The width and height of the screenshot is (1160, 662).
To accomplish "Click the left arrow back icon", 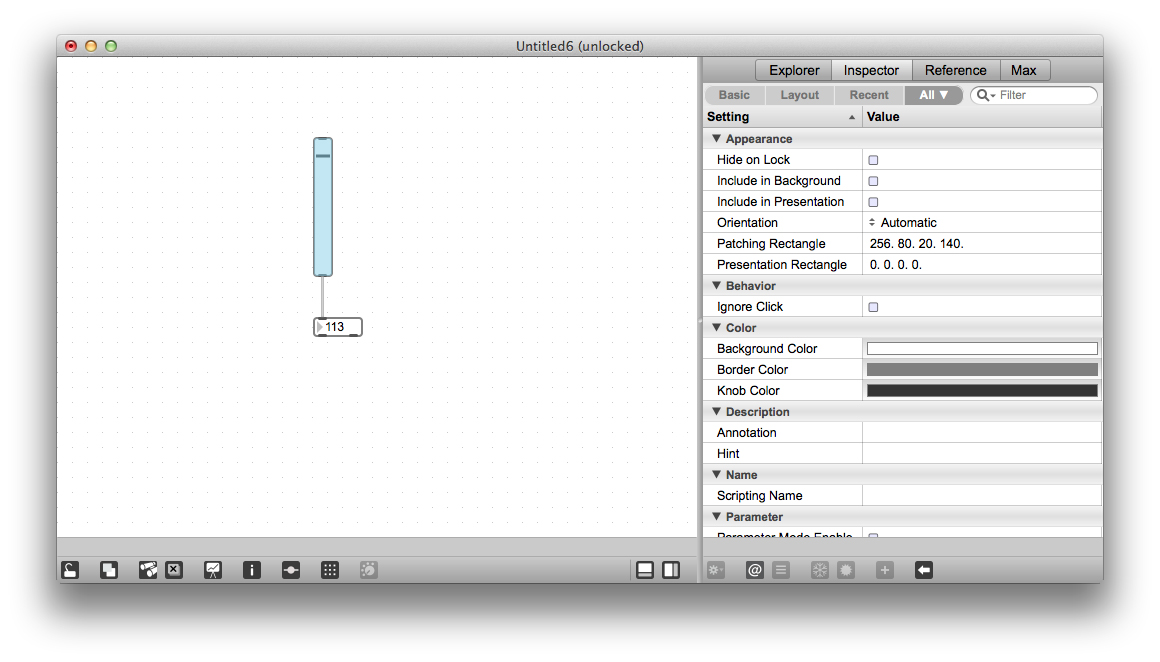I will click(x=924, y=570).
